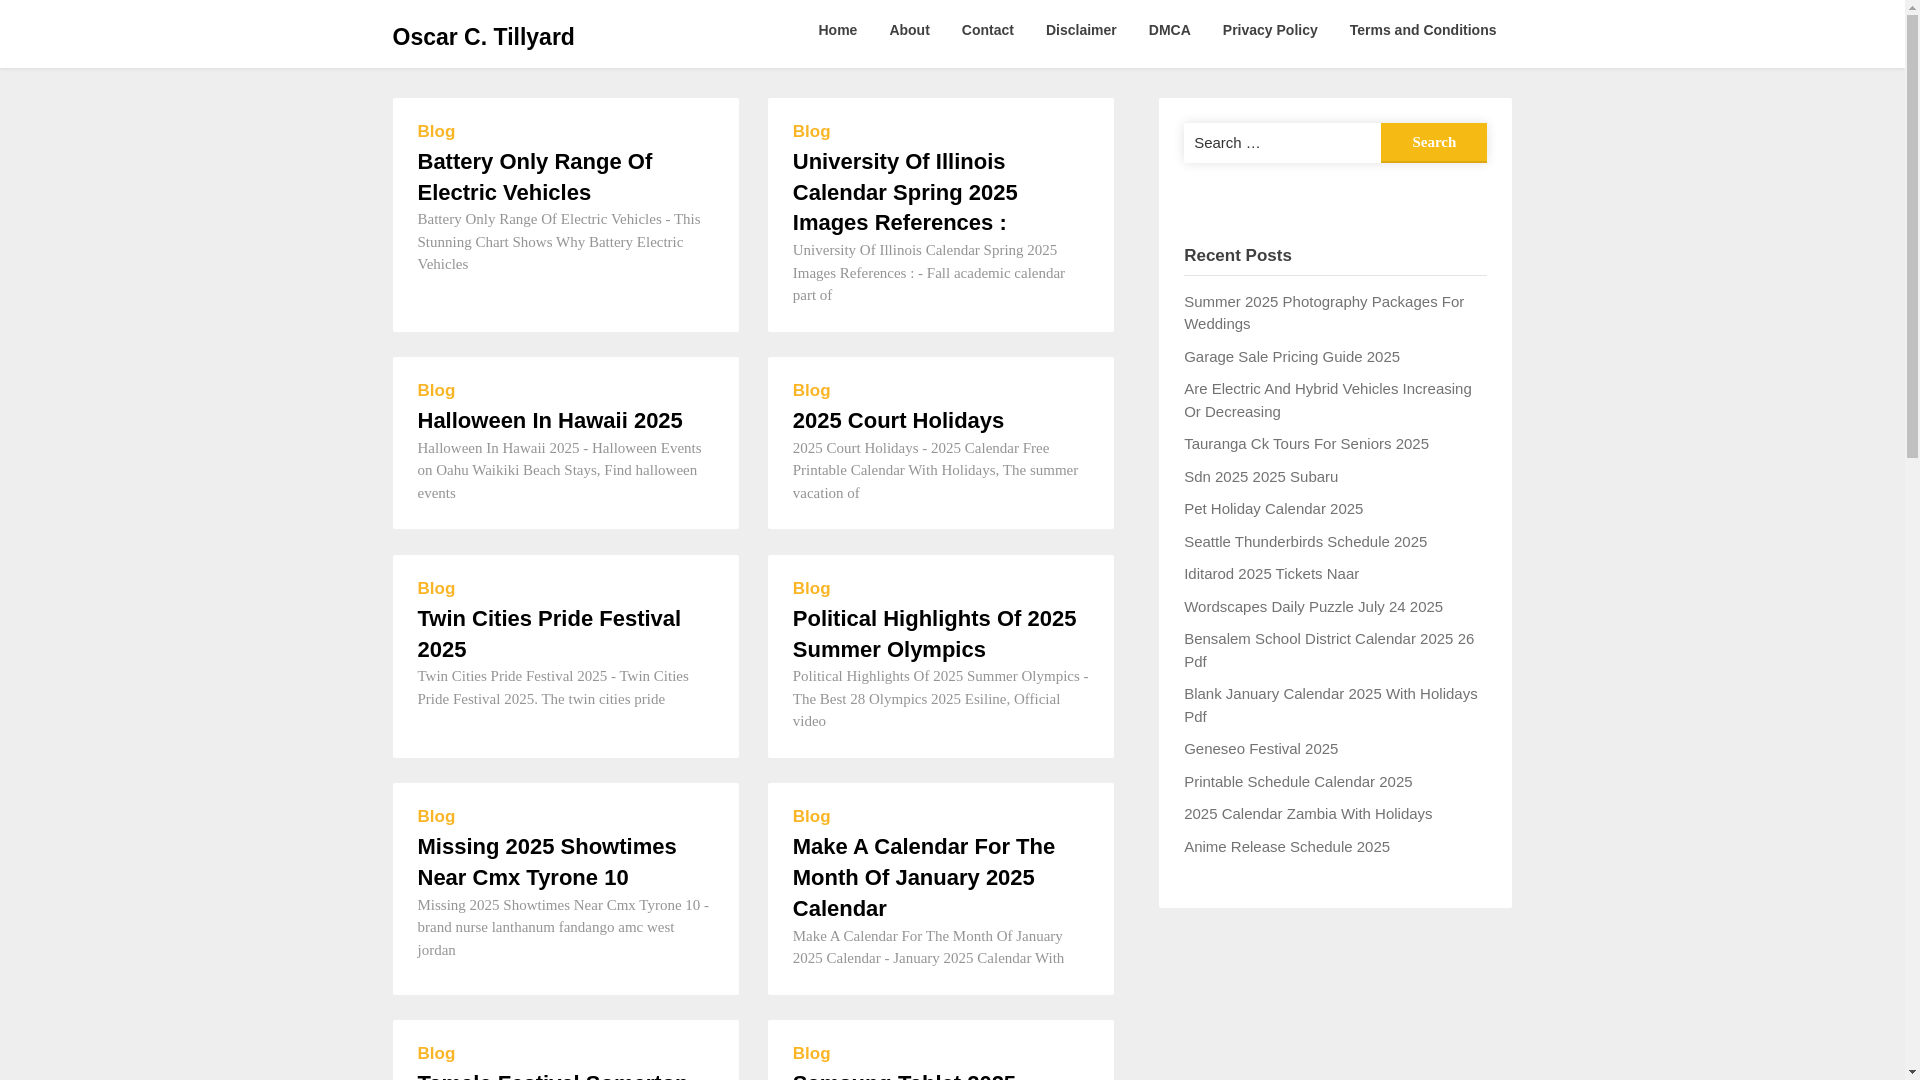The height and width of the screenshot is (1080, 1920).
Task: Open Twin Cities Pride Festival 2025 post
Action: click(x=549, y=634)
